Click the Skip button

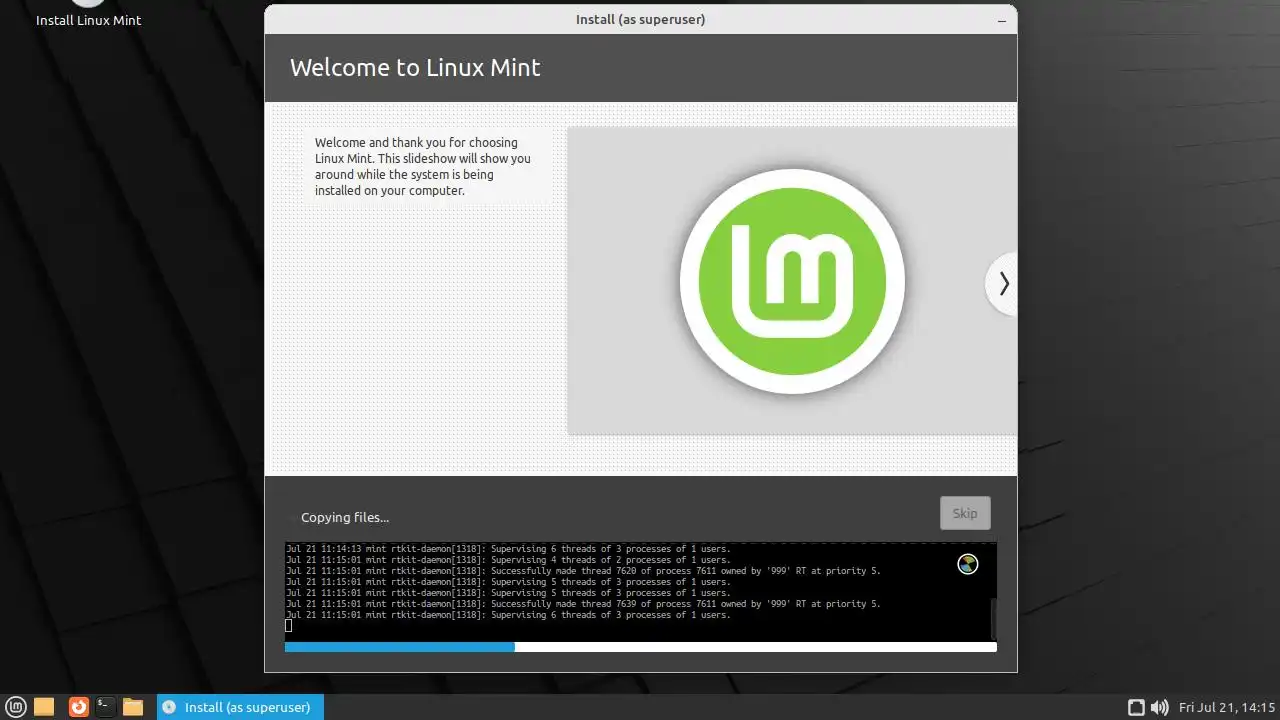coord(965,513)
